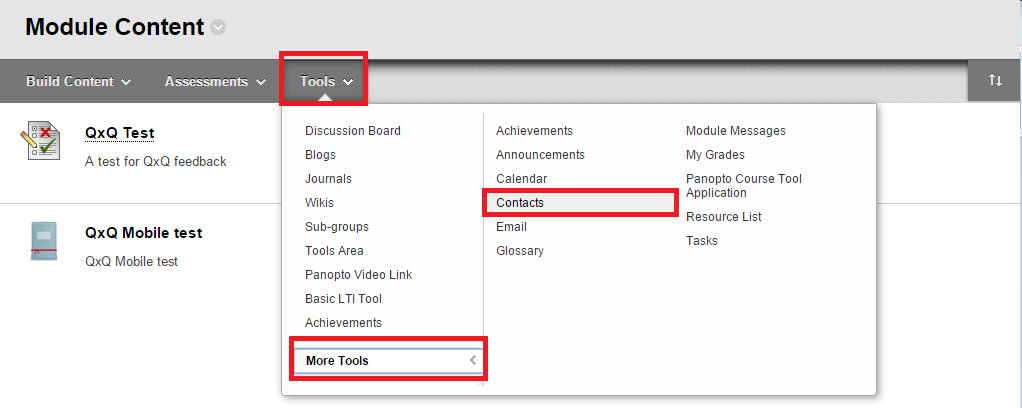Choose Panopto Course Tool Application

(744, 186)
